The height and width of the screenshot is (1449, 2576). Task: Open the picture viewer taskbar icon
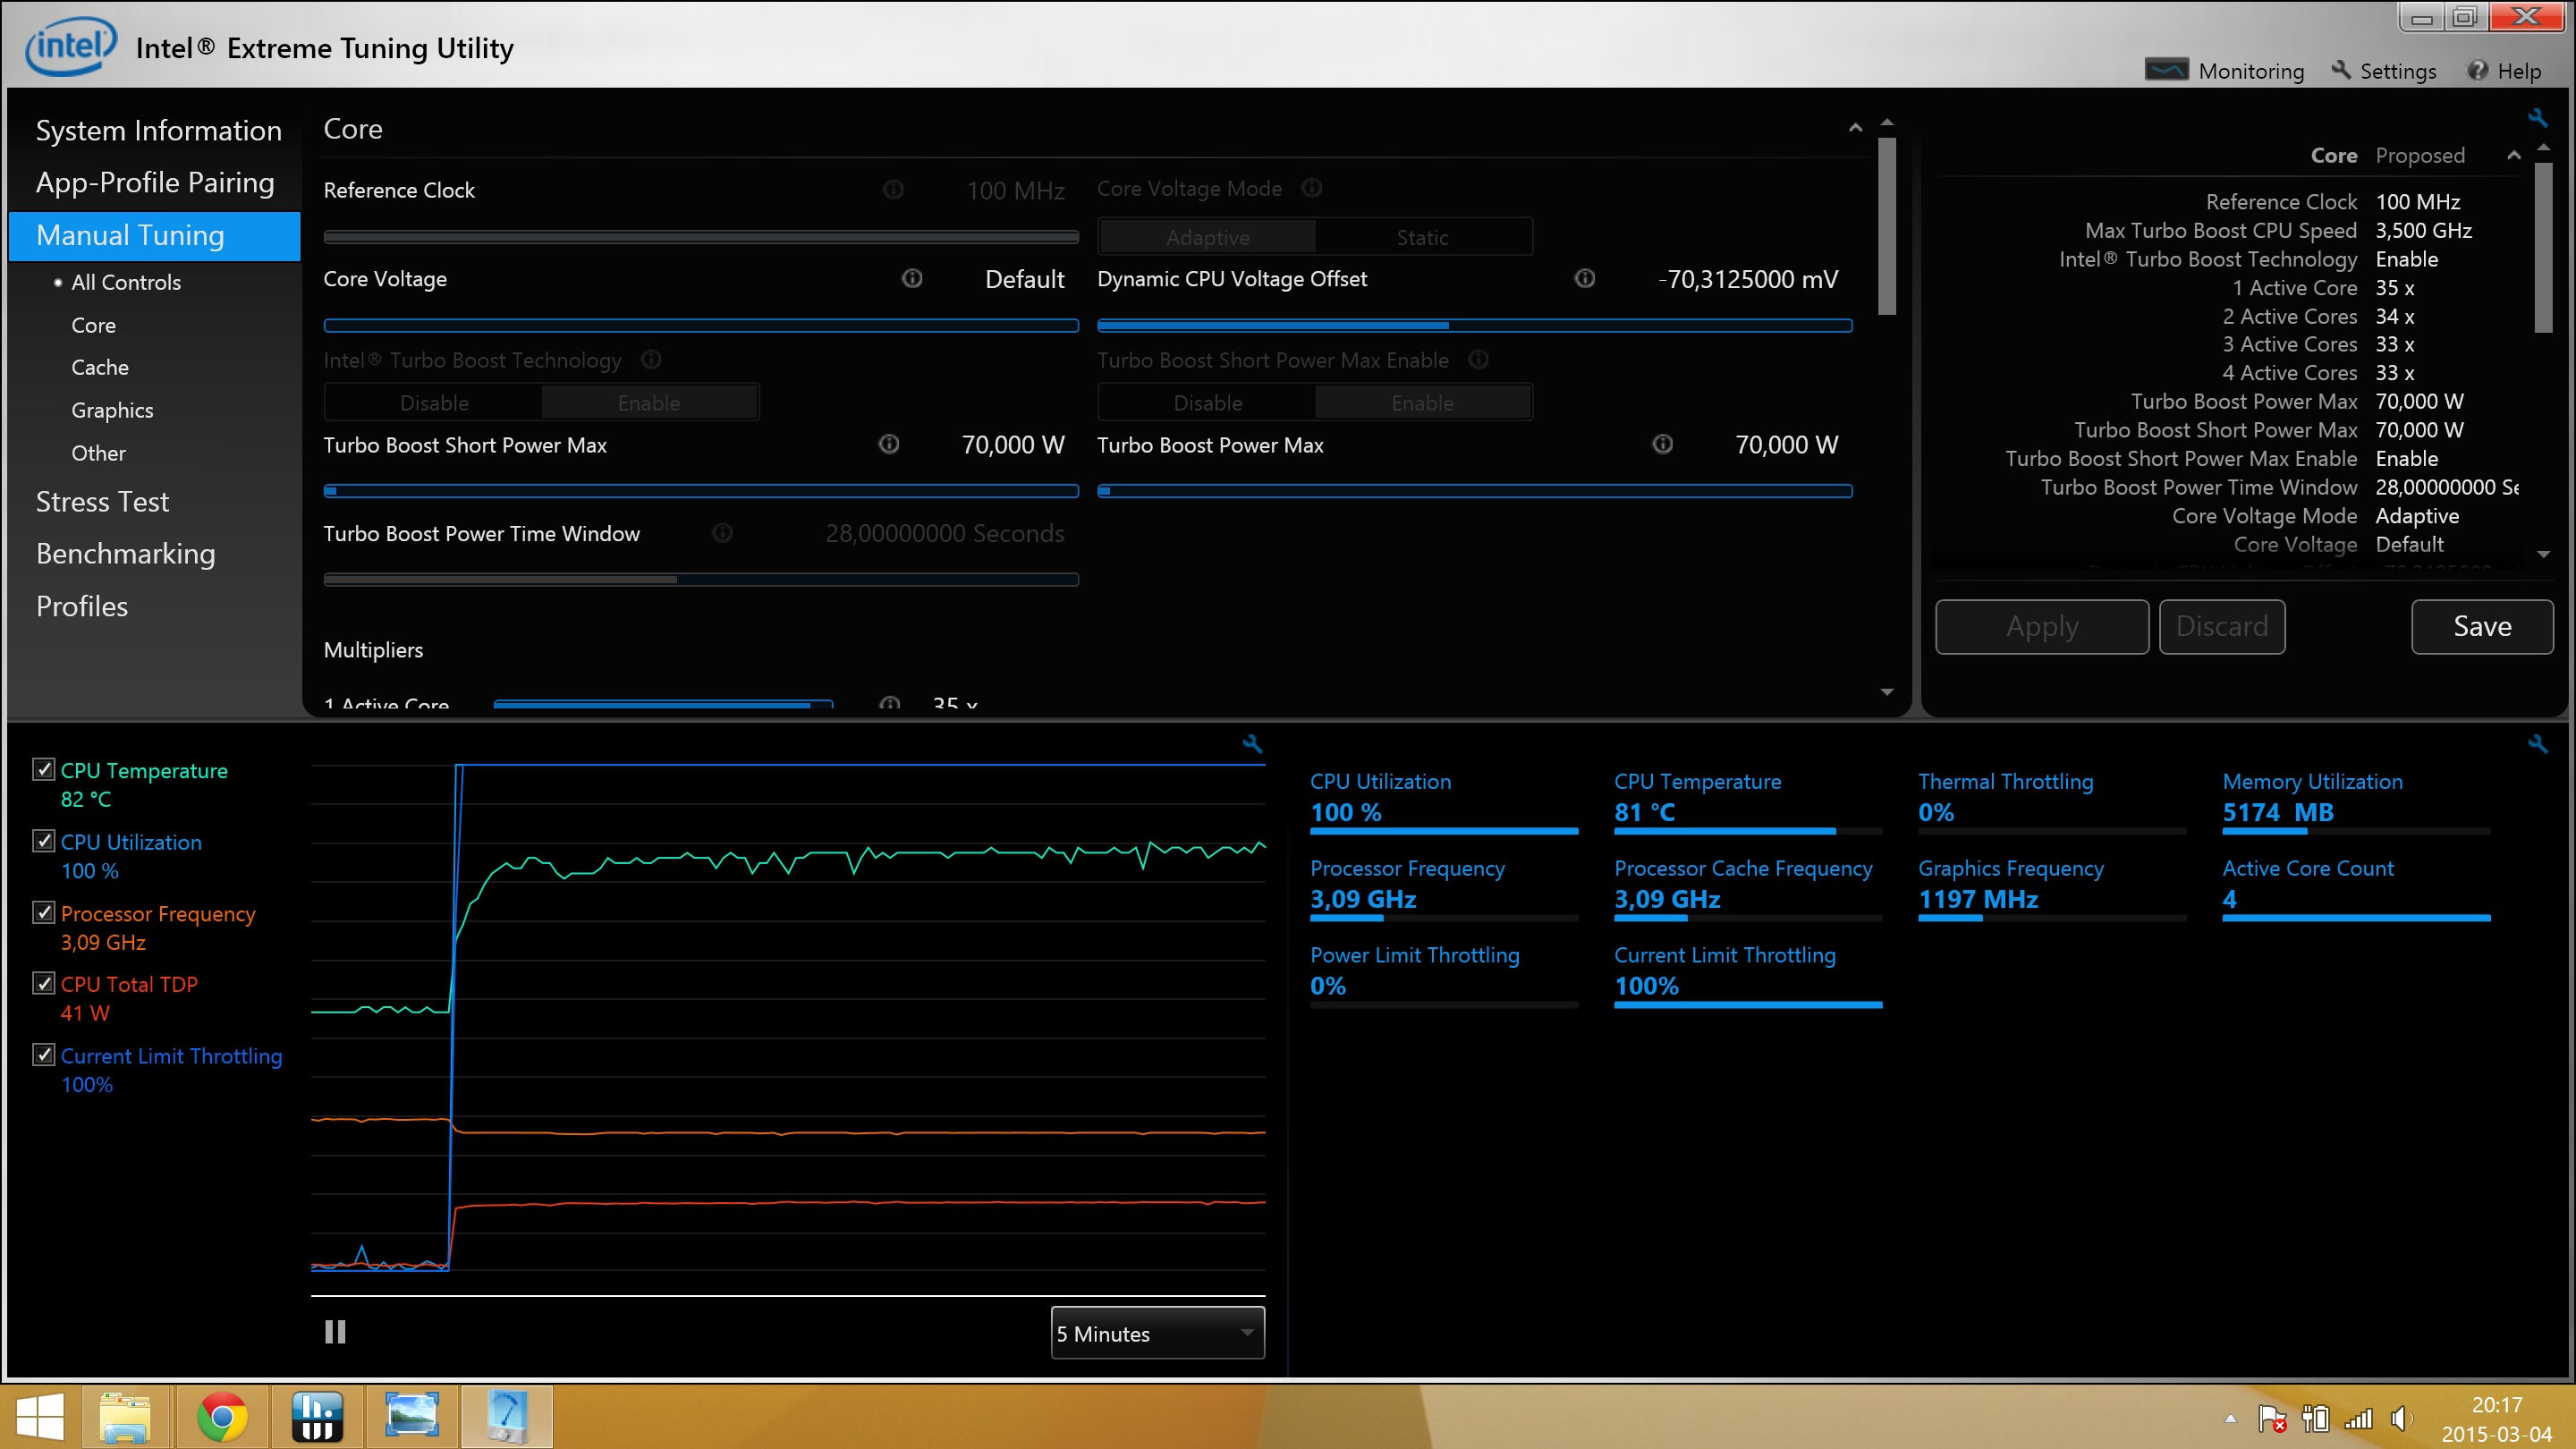(x=412, y=1415)
